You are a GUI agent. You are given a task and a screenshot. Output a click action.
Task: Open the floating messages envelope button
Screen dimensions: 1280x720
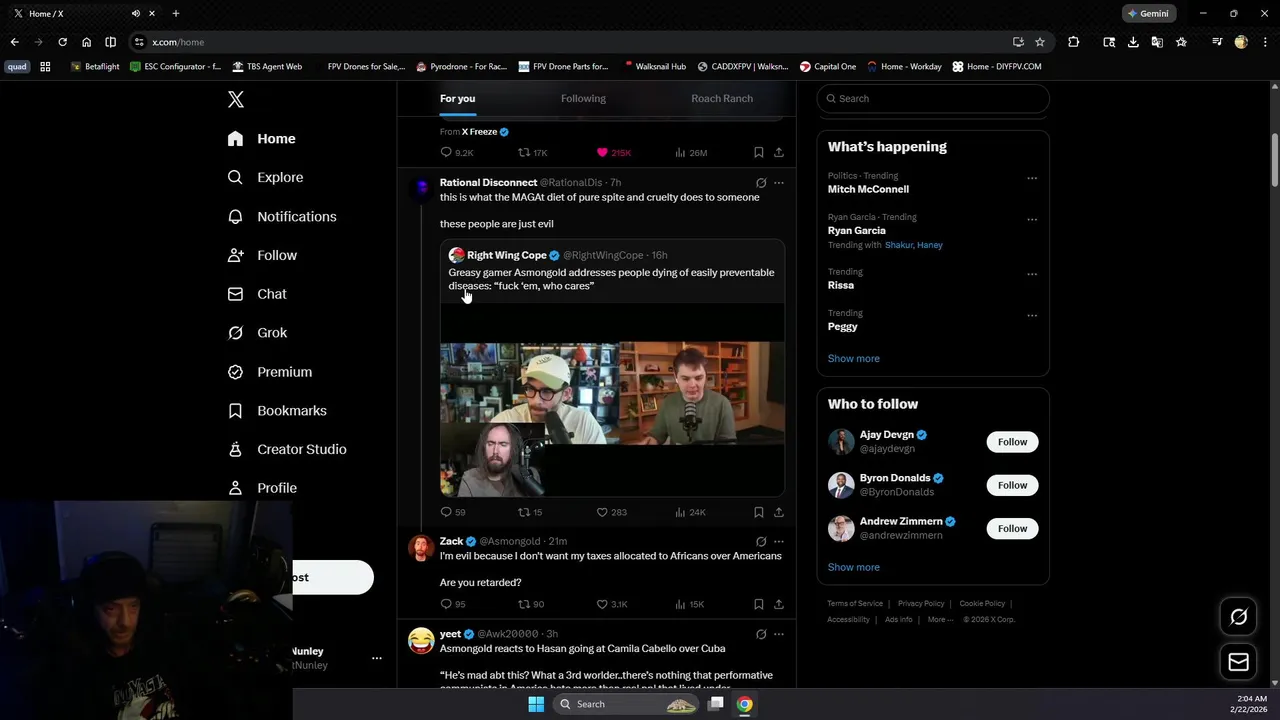click(1239, 662)
